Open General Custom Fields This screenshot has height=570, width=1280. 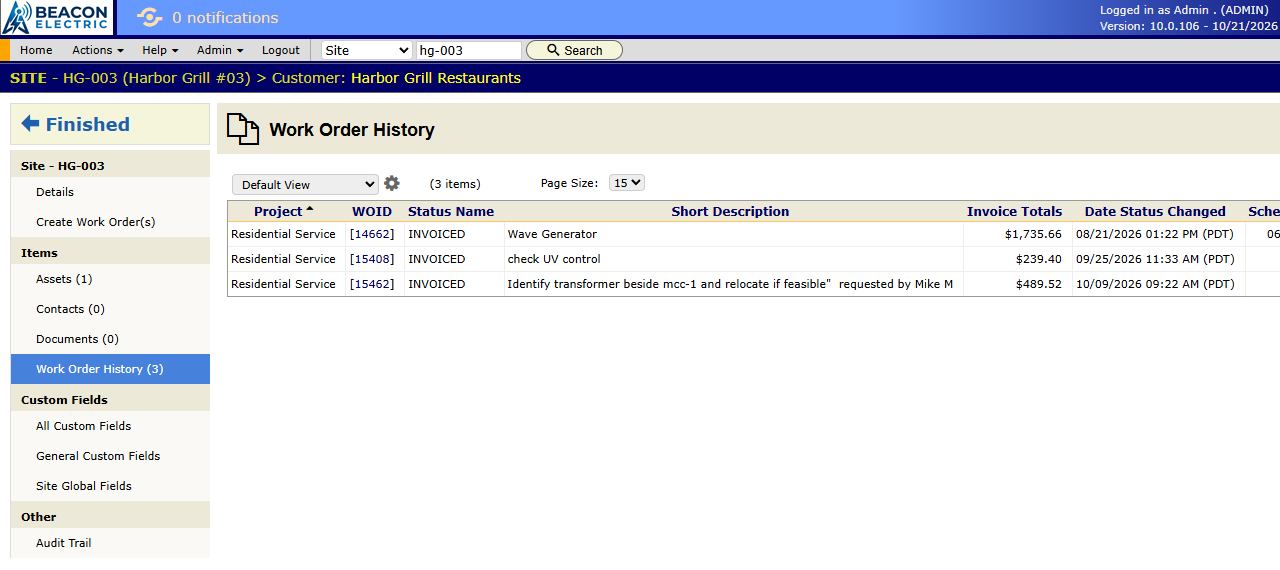click(98, 456)
